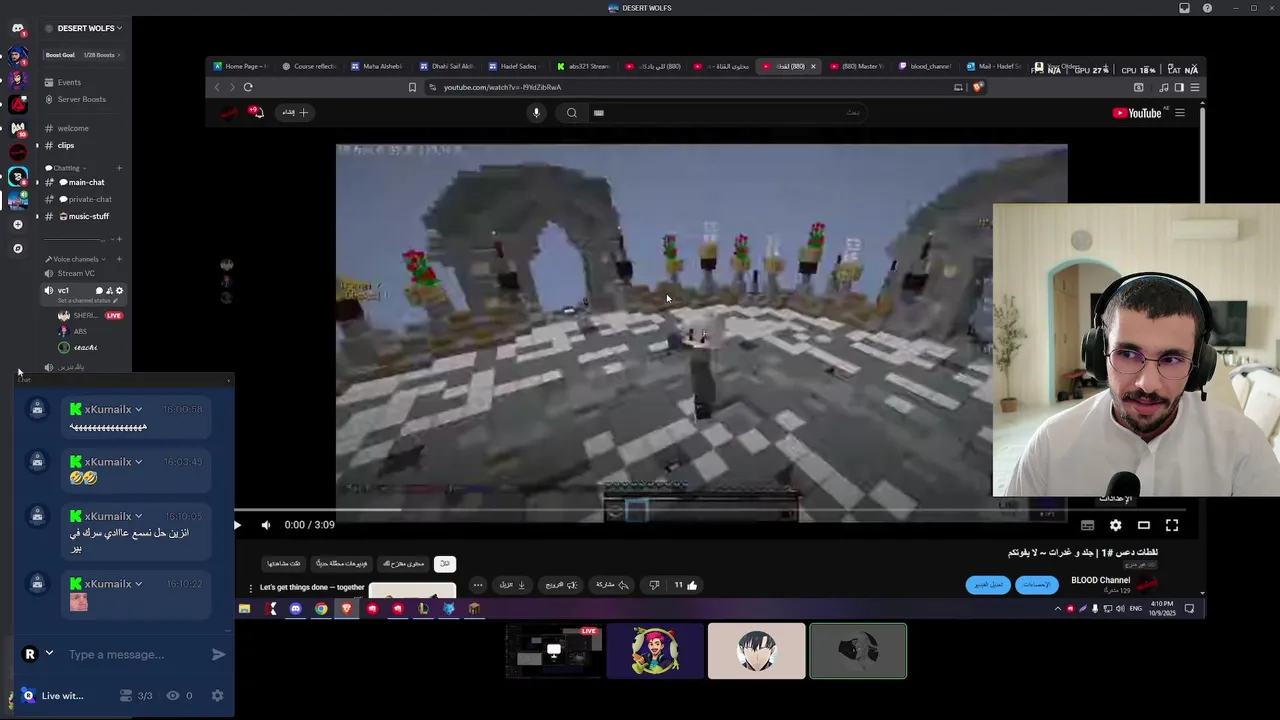The width and height of the screenshot is (1280, 720).
Task: Create channel in Voice channels category
Action: pos(119,259)
